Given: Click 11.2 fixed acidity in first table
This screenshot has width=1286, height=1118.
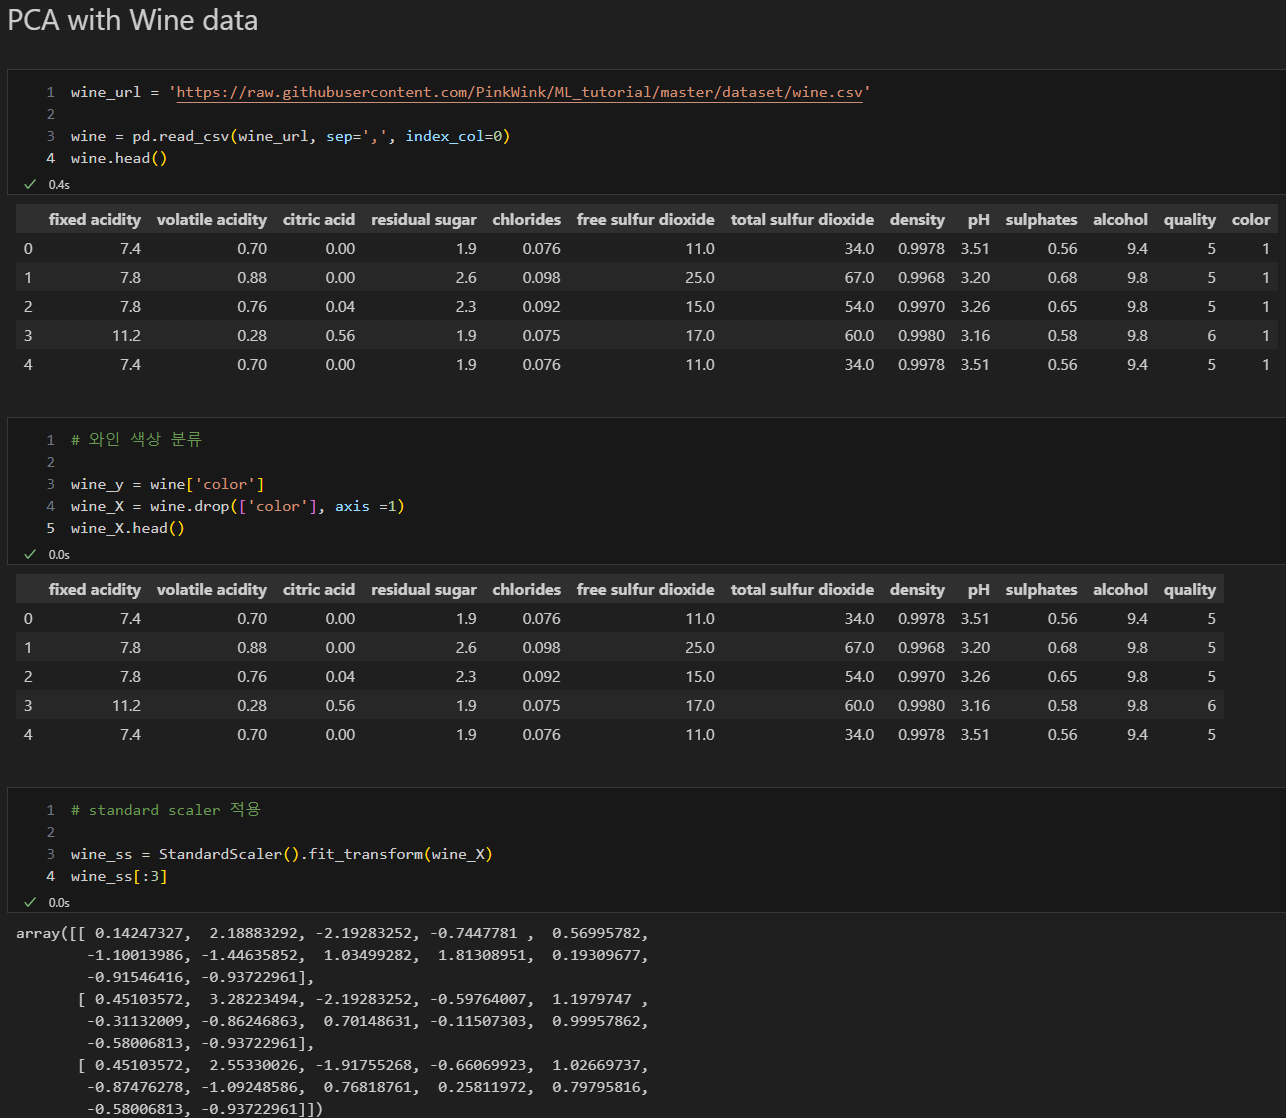Looking at the screenshot, I should click(127, 336).
